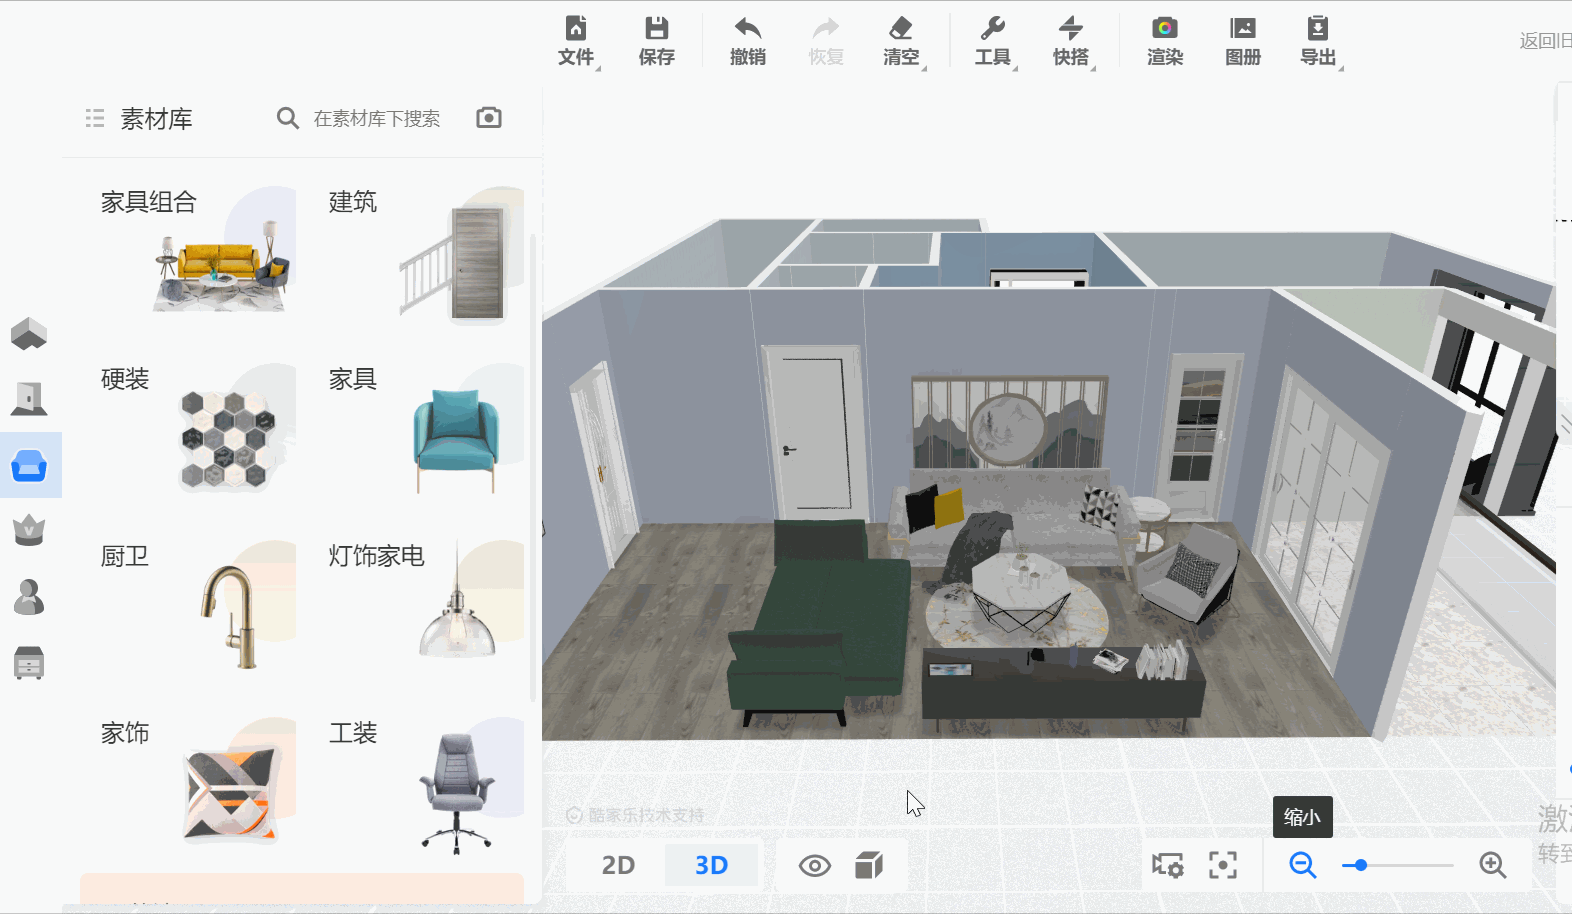Viewport: 1572px width, 914px height.
Task: Switch to 2D view mode
Action: [618, 865]
